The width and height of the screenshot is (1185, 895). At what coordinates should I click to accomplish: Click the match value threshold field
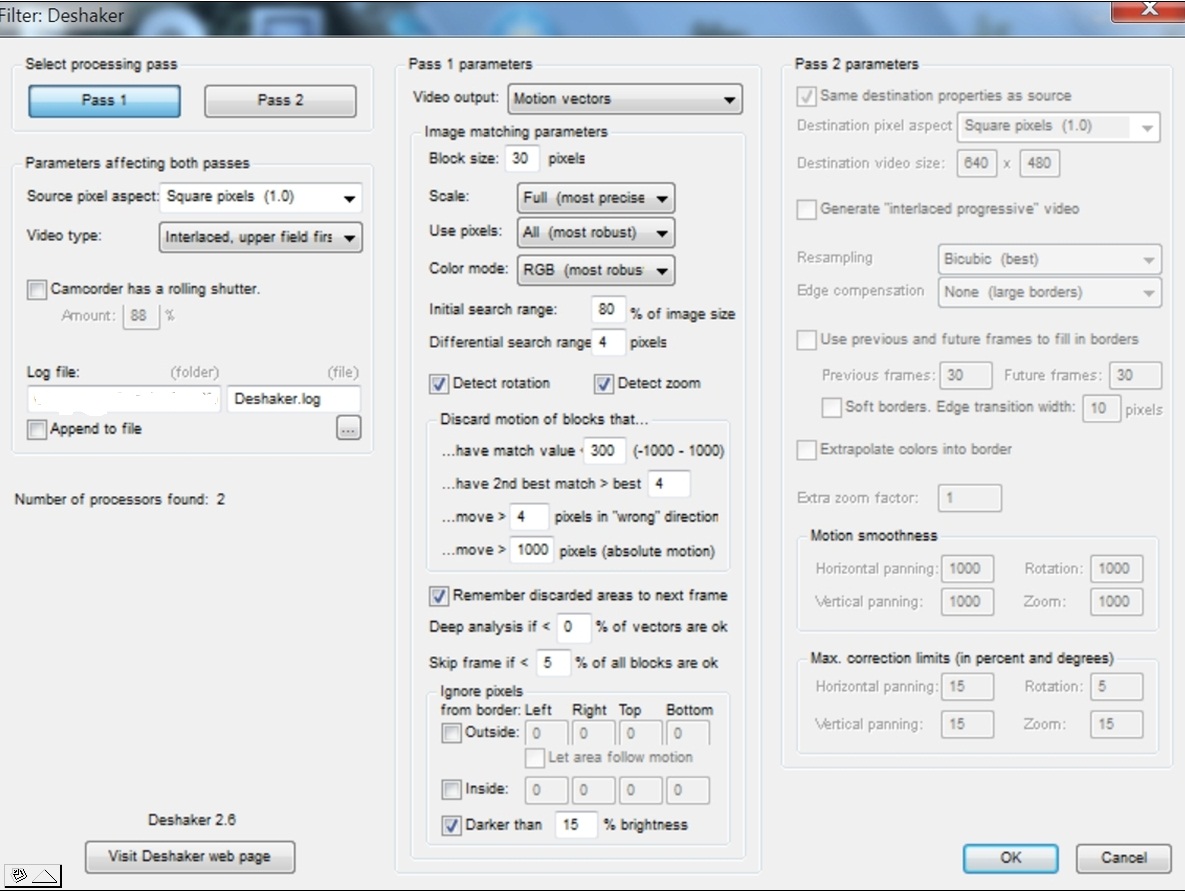point(605,451)
